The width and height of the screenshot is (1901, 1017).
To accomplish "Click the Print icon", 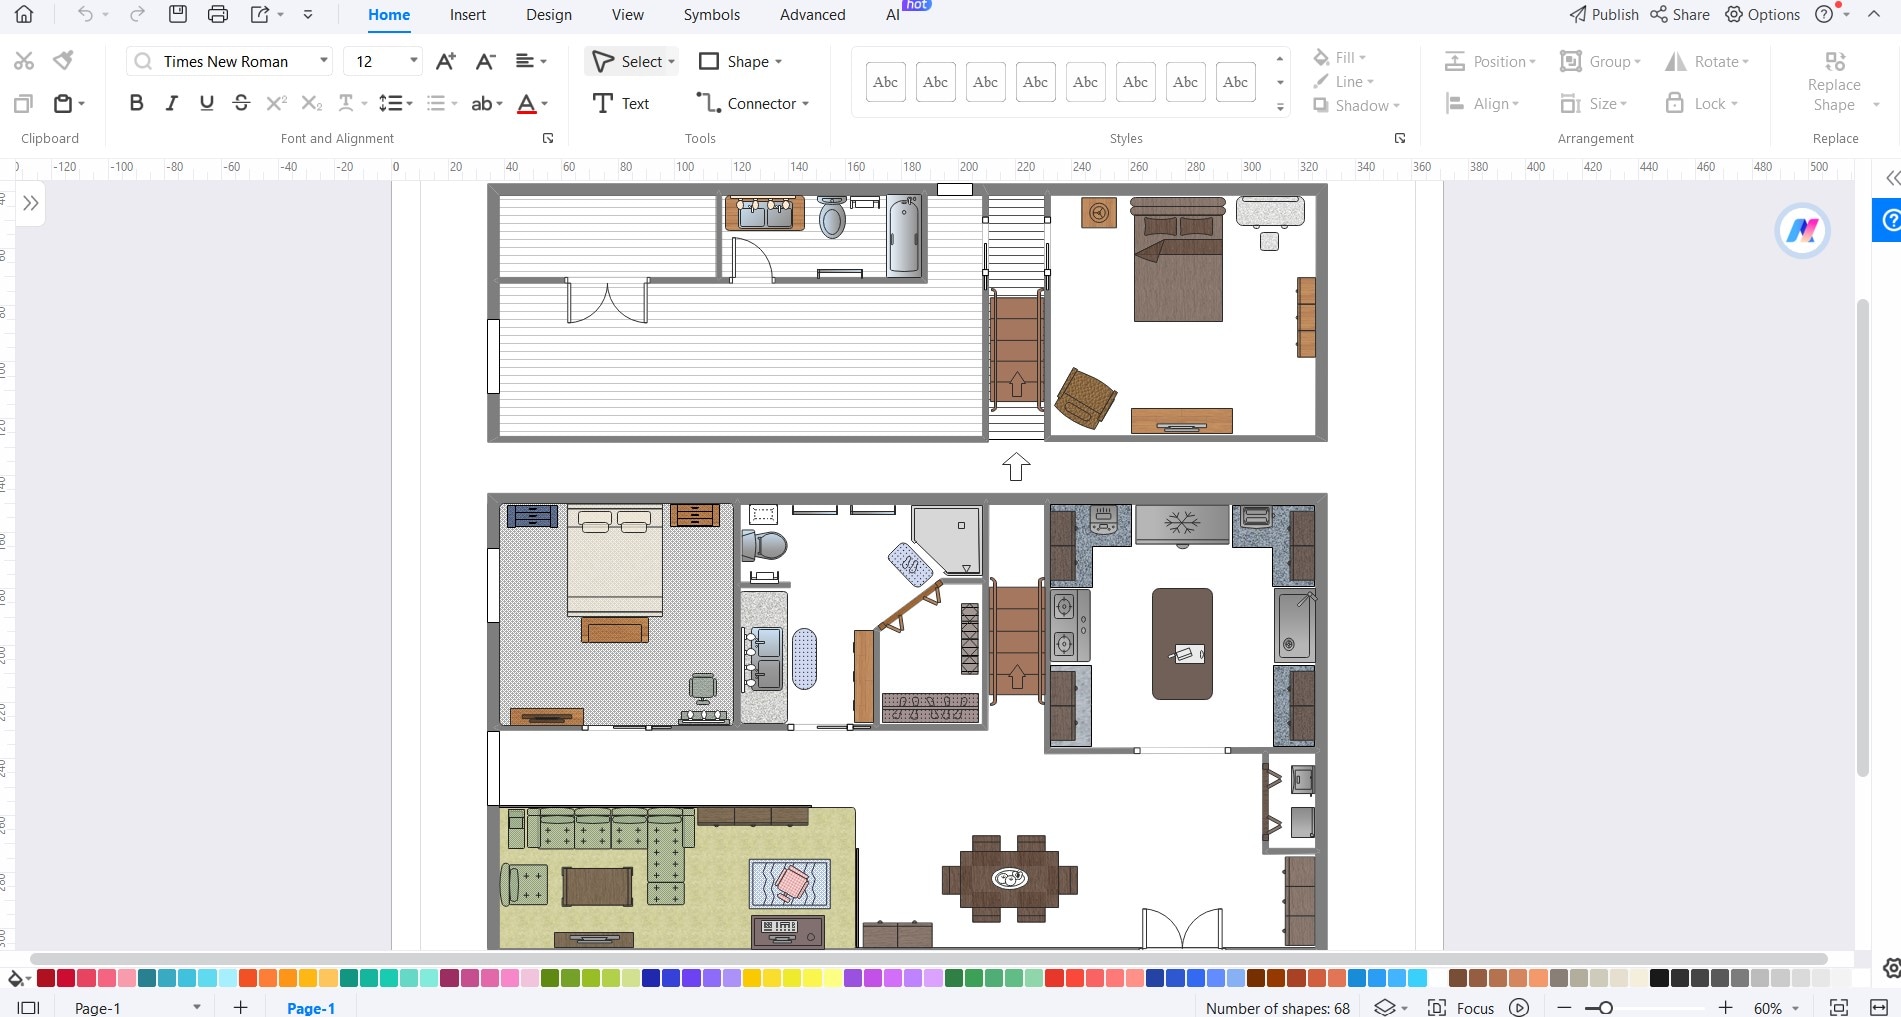I will (x=218, y=14).
